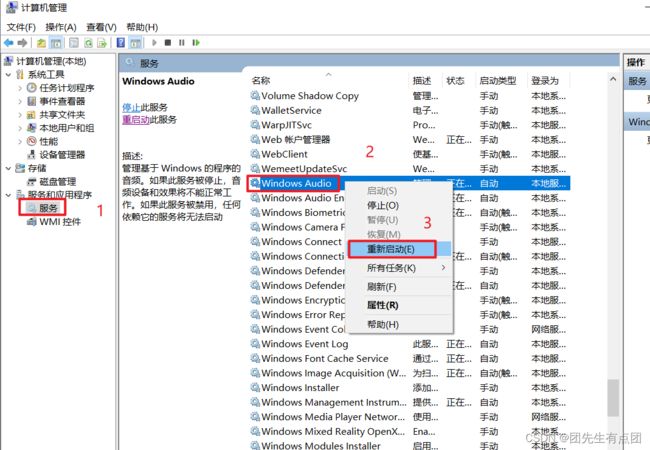Select the Windows Audio service row
Viewport: 650px width, 450px height.
coord(410,183)
